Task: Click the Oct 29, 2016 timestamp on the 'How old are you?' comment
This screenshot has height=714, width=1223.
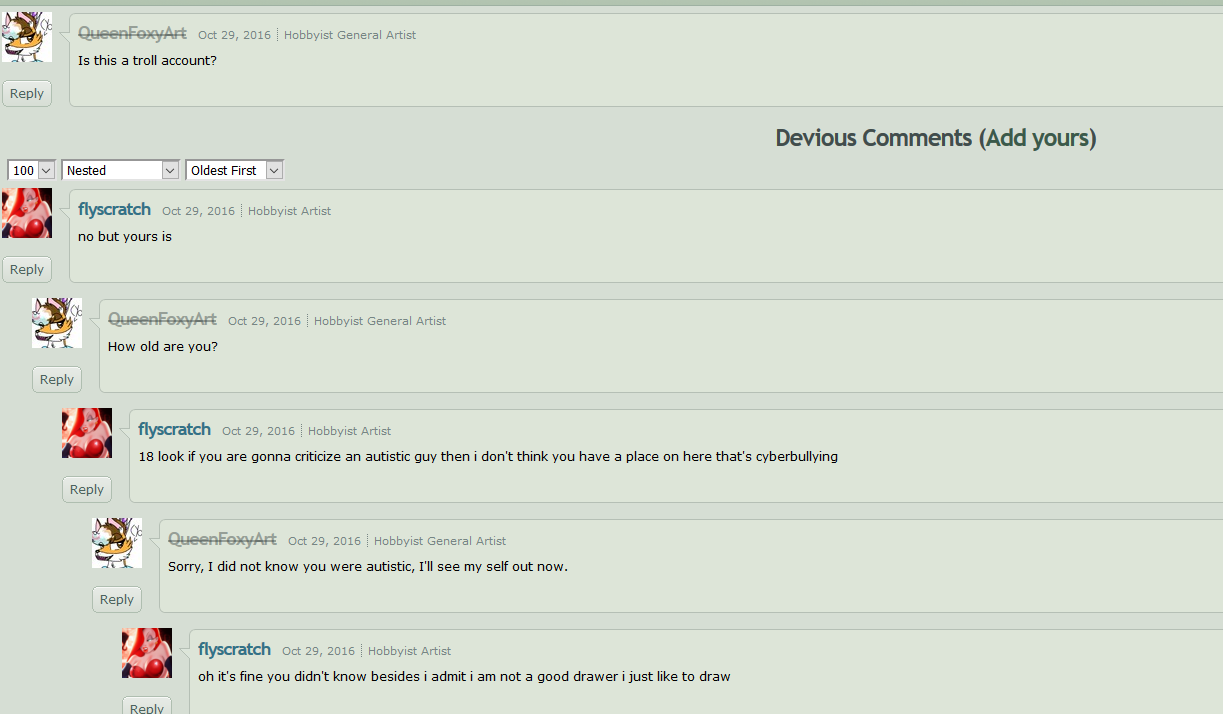Action: (x=264, y=321)
